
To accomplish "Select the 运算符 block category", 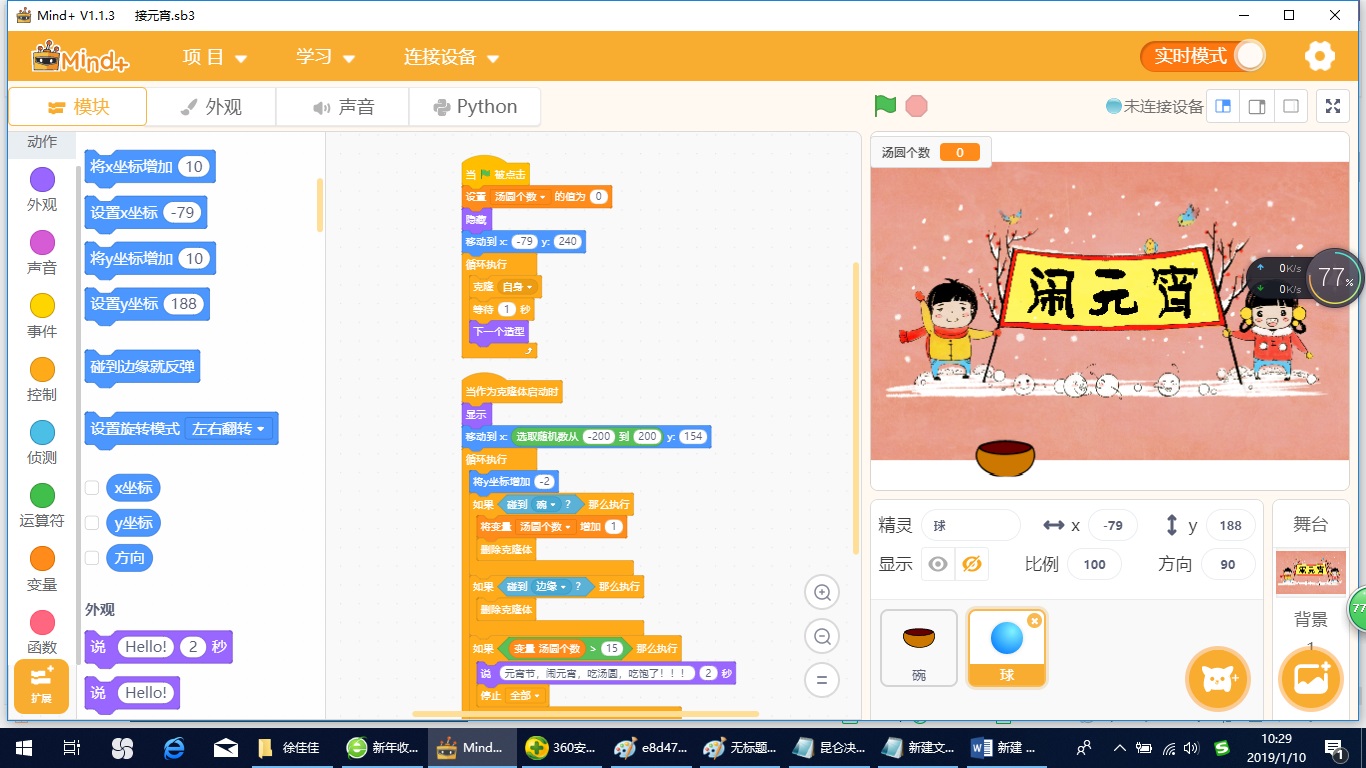I will [x=42, y=506].
